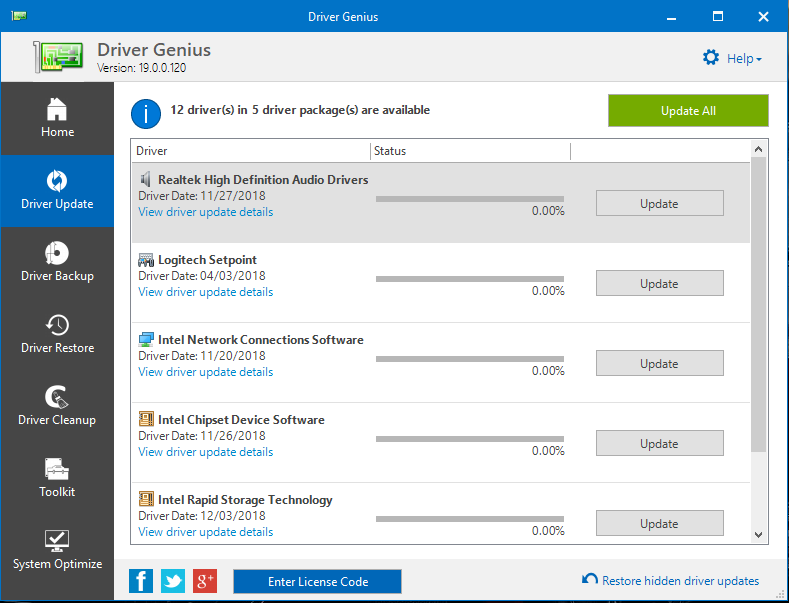Click the blue info icon

(146, 114)
